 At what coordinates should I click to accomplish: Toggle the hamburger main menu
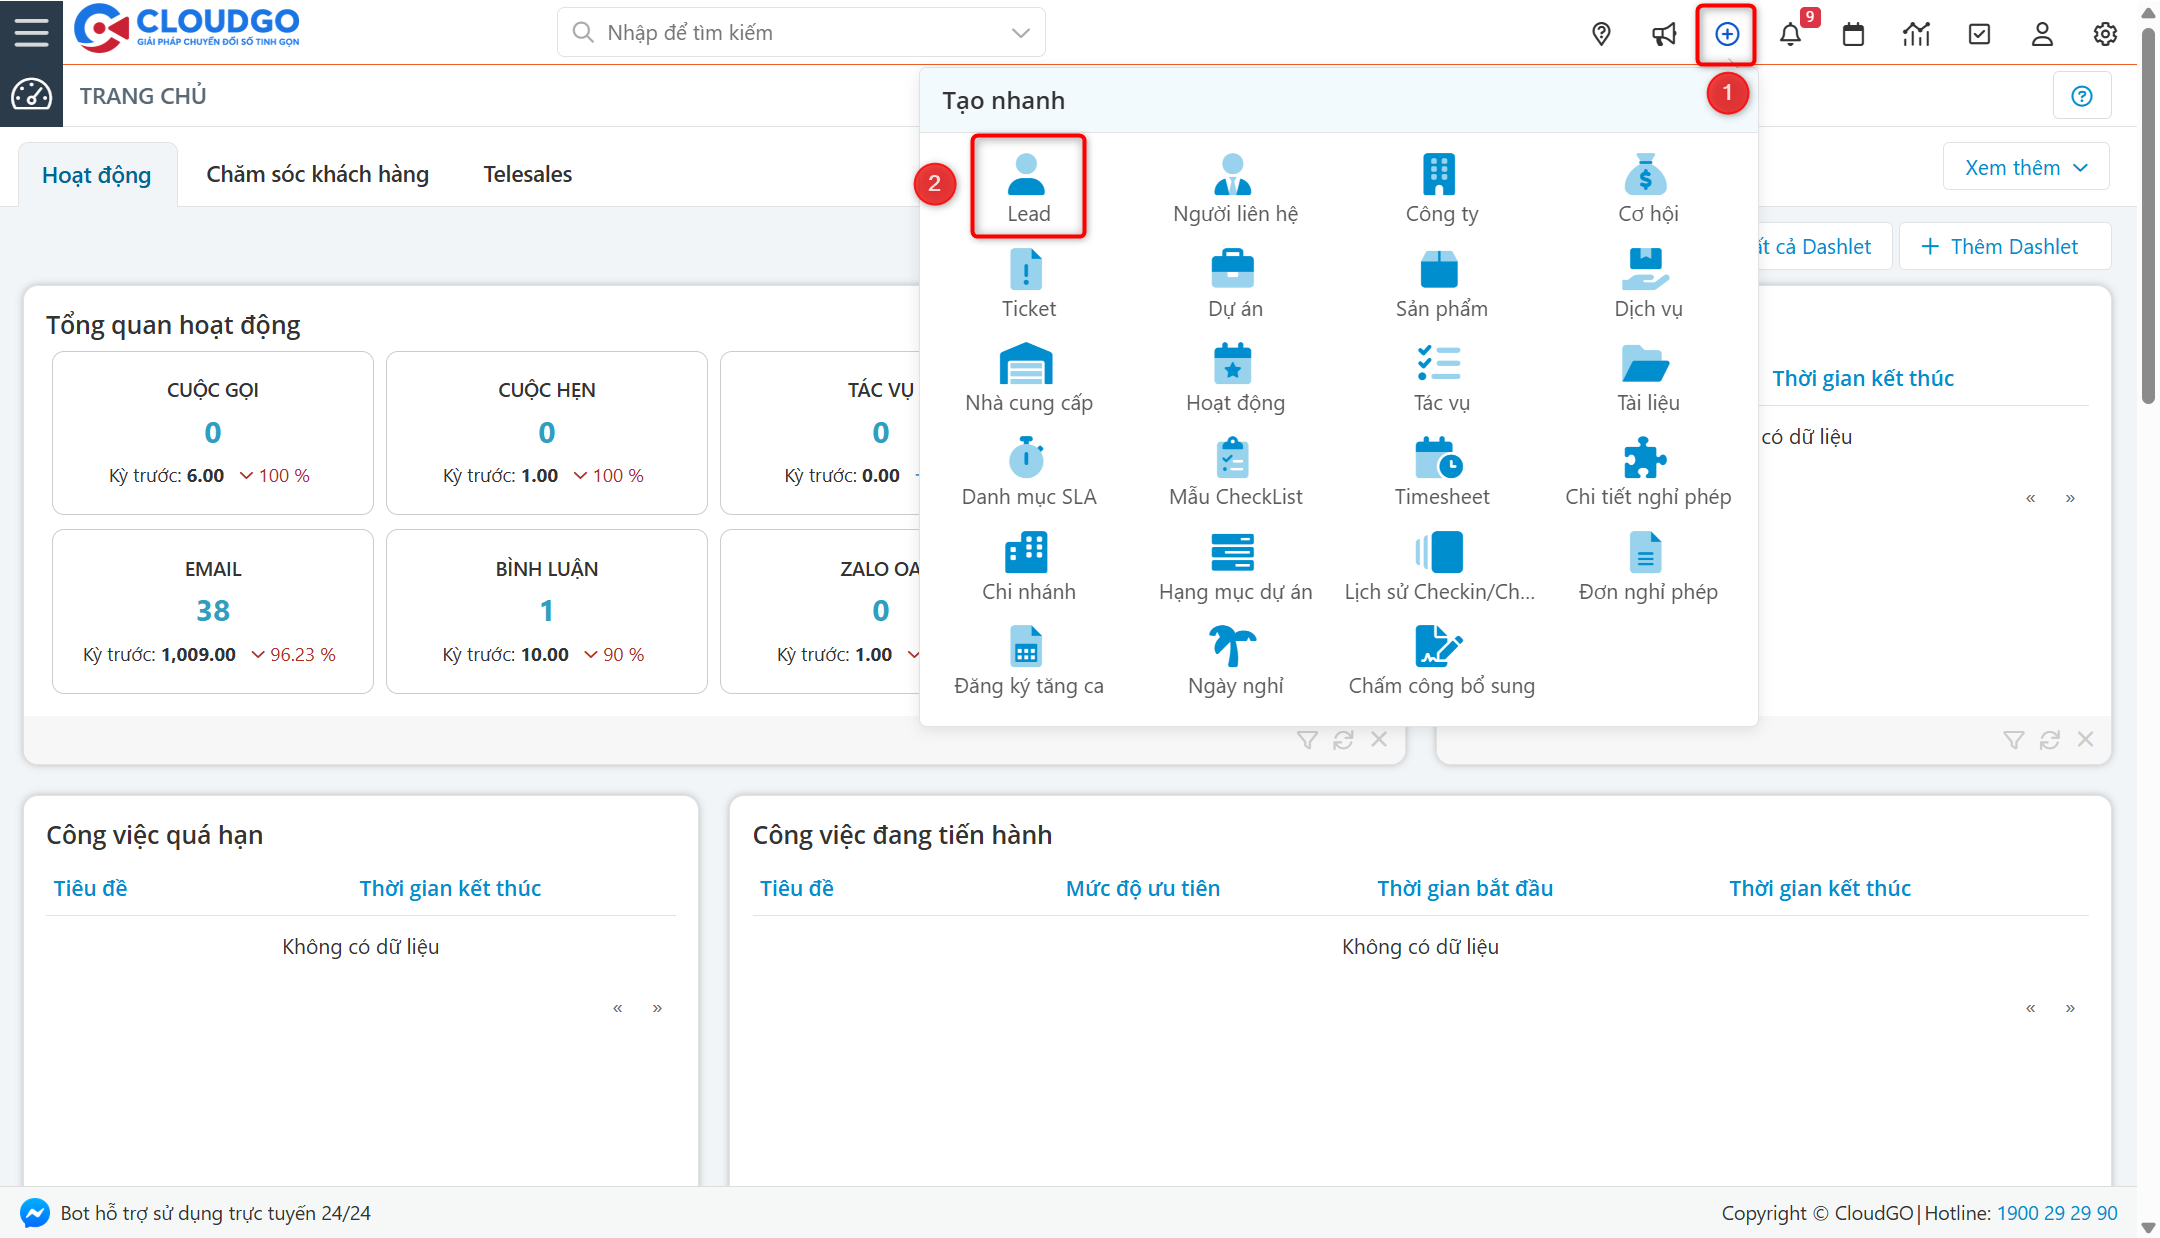click(x=31, y=32)
